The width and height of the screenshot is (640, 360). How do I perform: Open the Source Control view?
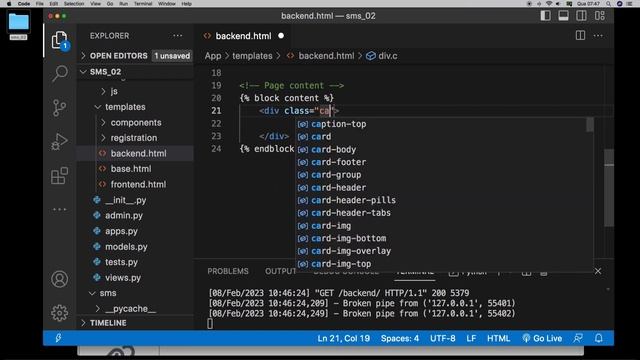coord(60,108)
